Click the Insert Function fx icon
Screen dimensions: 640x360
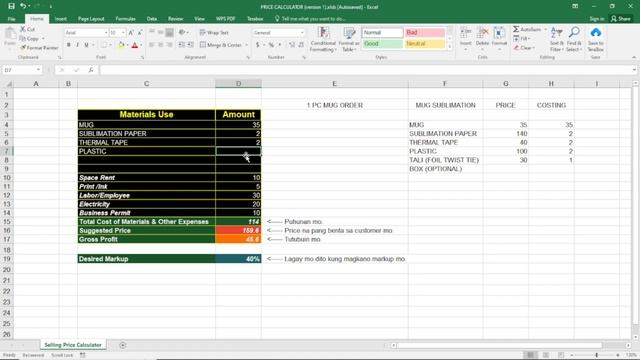point(91,70)
